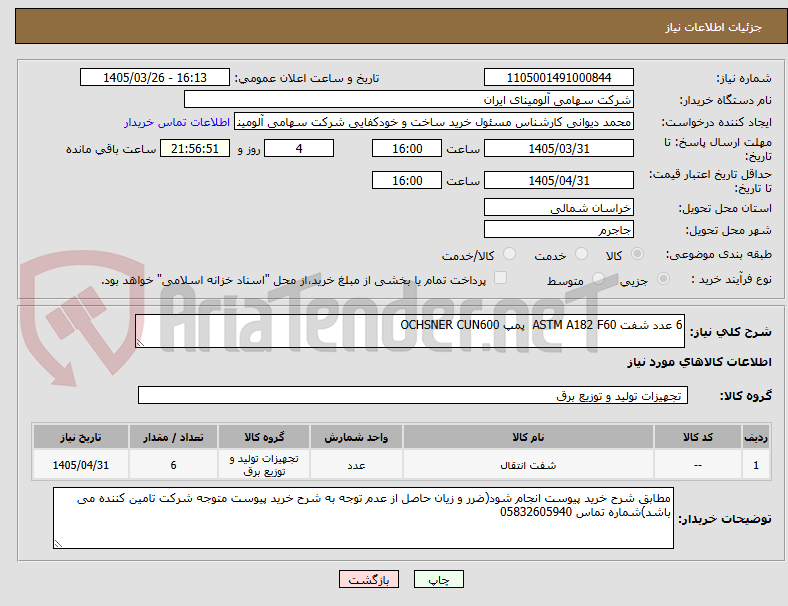Click the چاپ print button
Viewport: 788px width, 606px height.
(439, 579)
